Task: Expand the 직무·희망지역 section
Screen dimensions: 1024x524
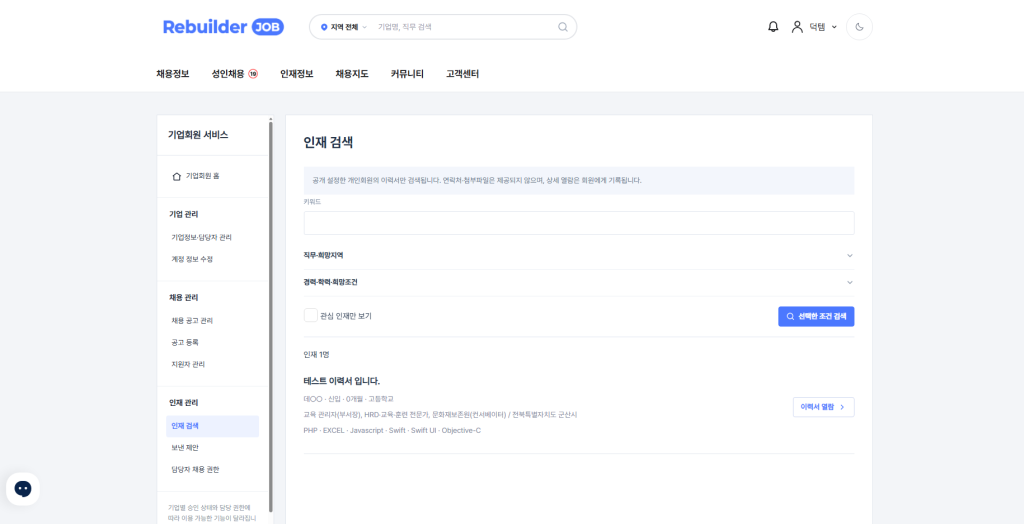Action: coord(579,255)
